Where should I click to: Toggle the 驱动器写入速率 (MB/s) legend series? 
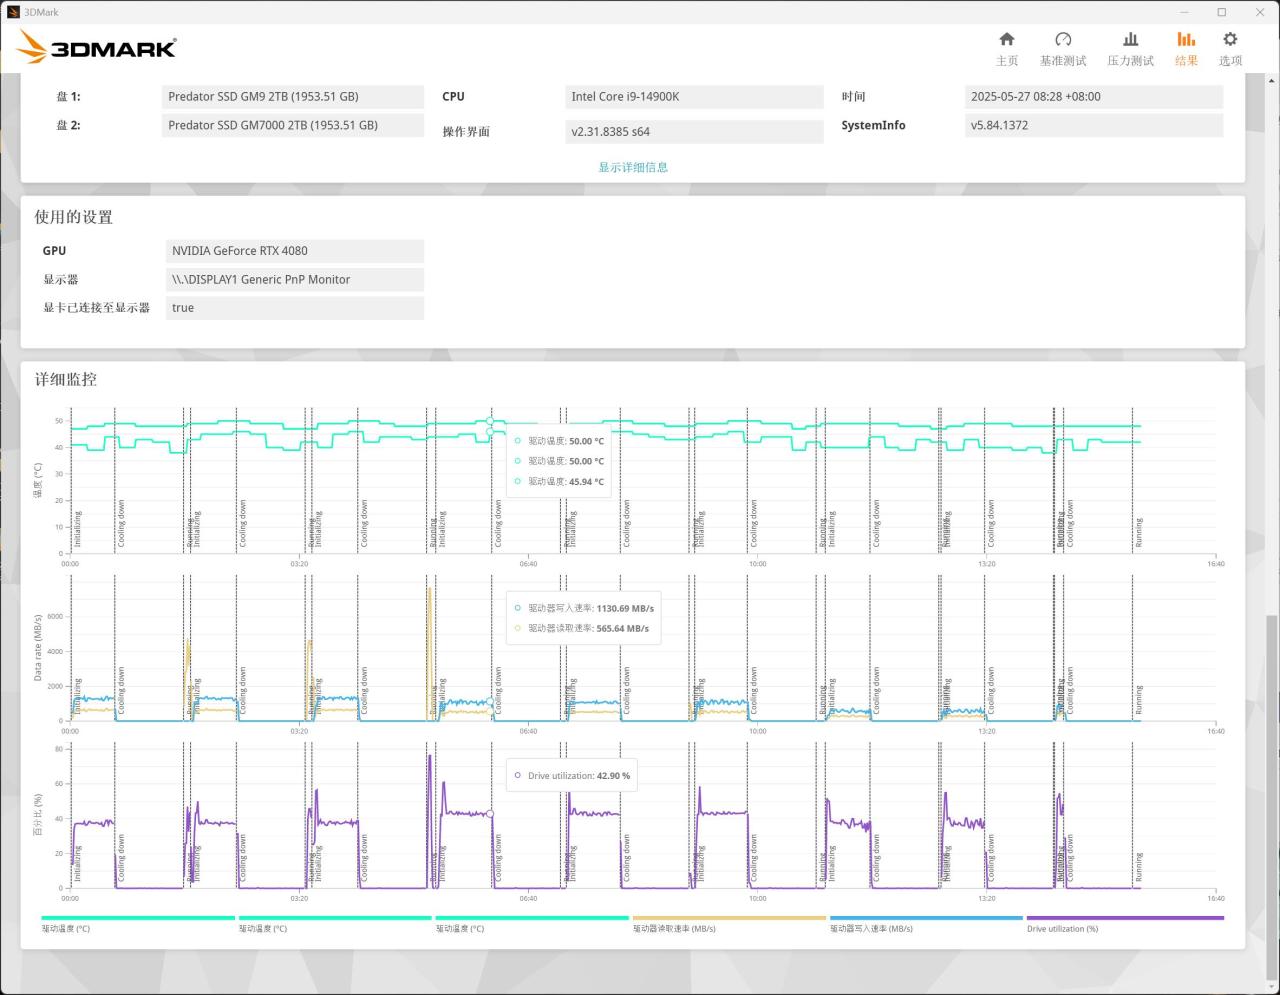pos(926,923)
